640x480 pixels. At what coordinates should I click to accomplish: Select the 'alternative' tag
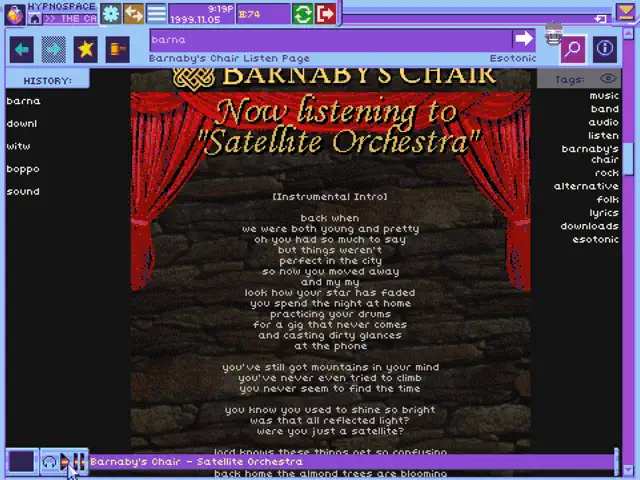coord(586,186)
